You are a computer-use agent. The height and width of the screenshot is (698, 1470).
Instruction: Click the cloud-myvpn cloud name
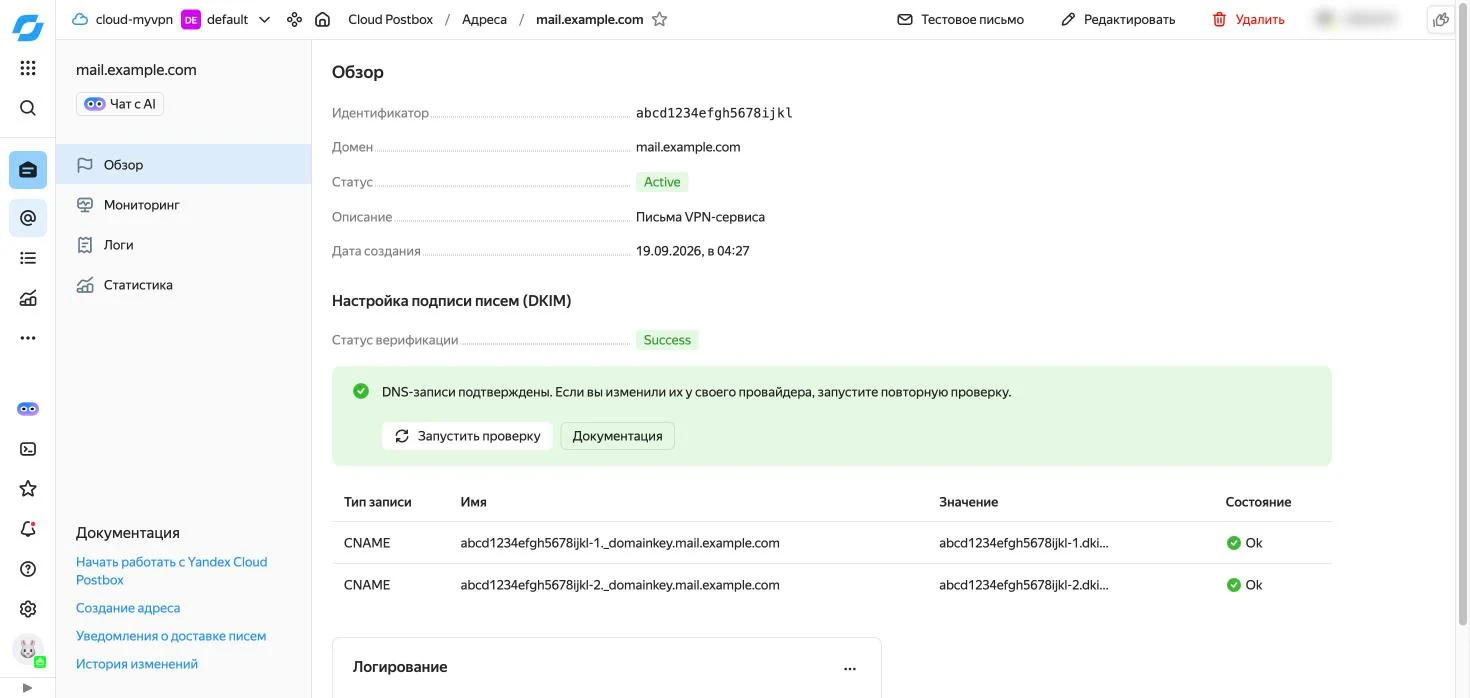tap(134, 19)
